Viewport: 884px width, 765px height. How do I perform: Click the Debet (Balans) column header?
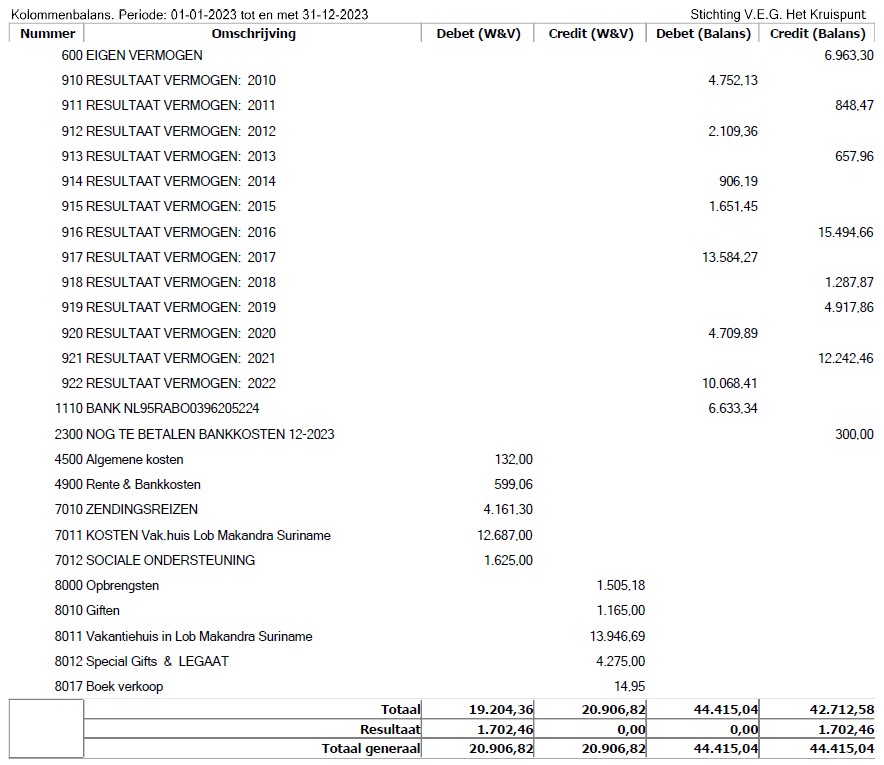(x=703, y=33)
